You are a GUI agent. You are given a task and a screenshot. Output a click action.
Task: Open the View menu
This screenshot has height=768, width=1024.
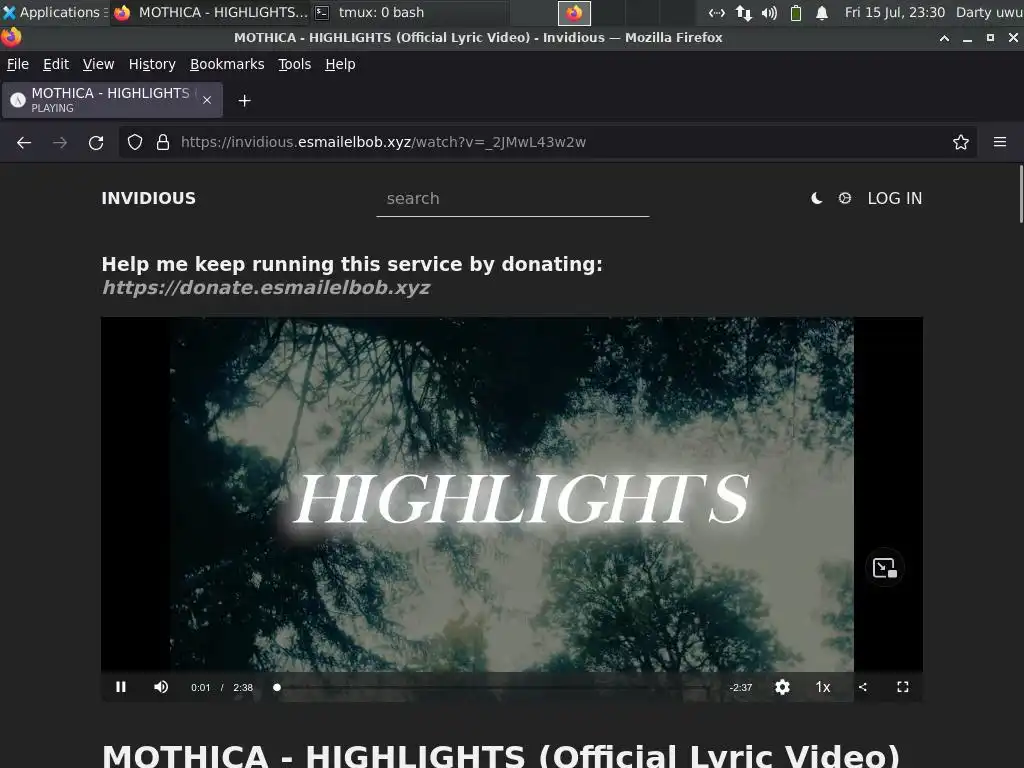(x=98, y=64)
